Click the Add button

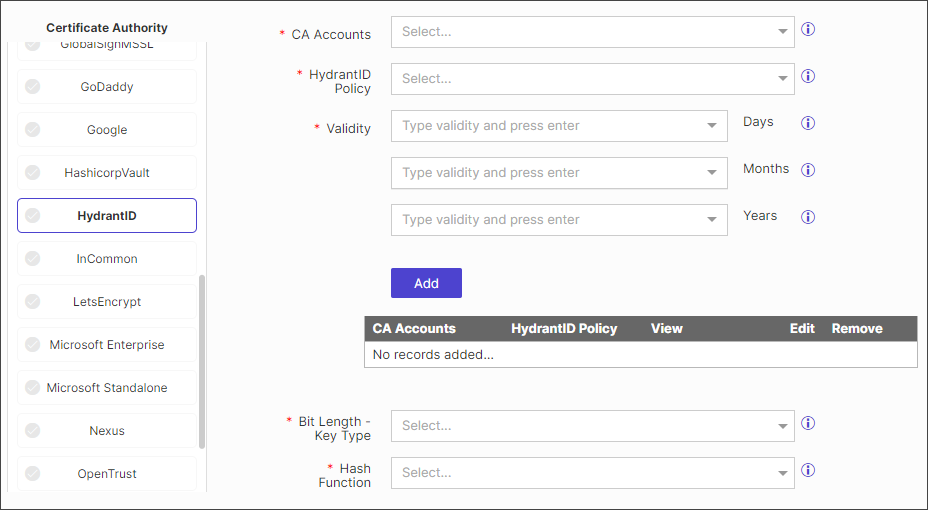(426, 283)
